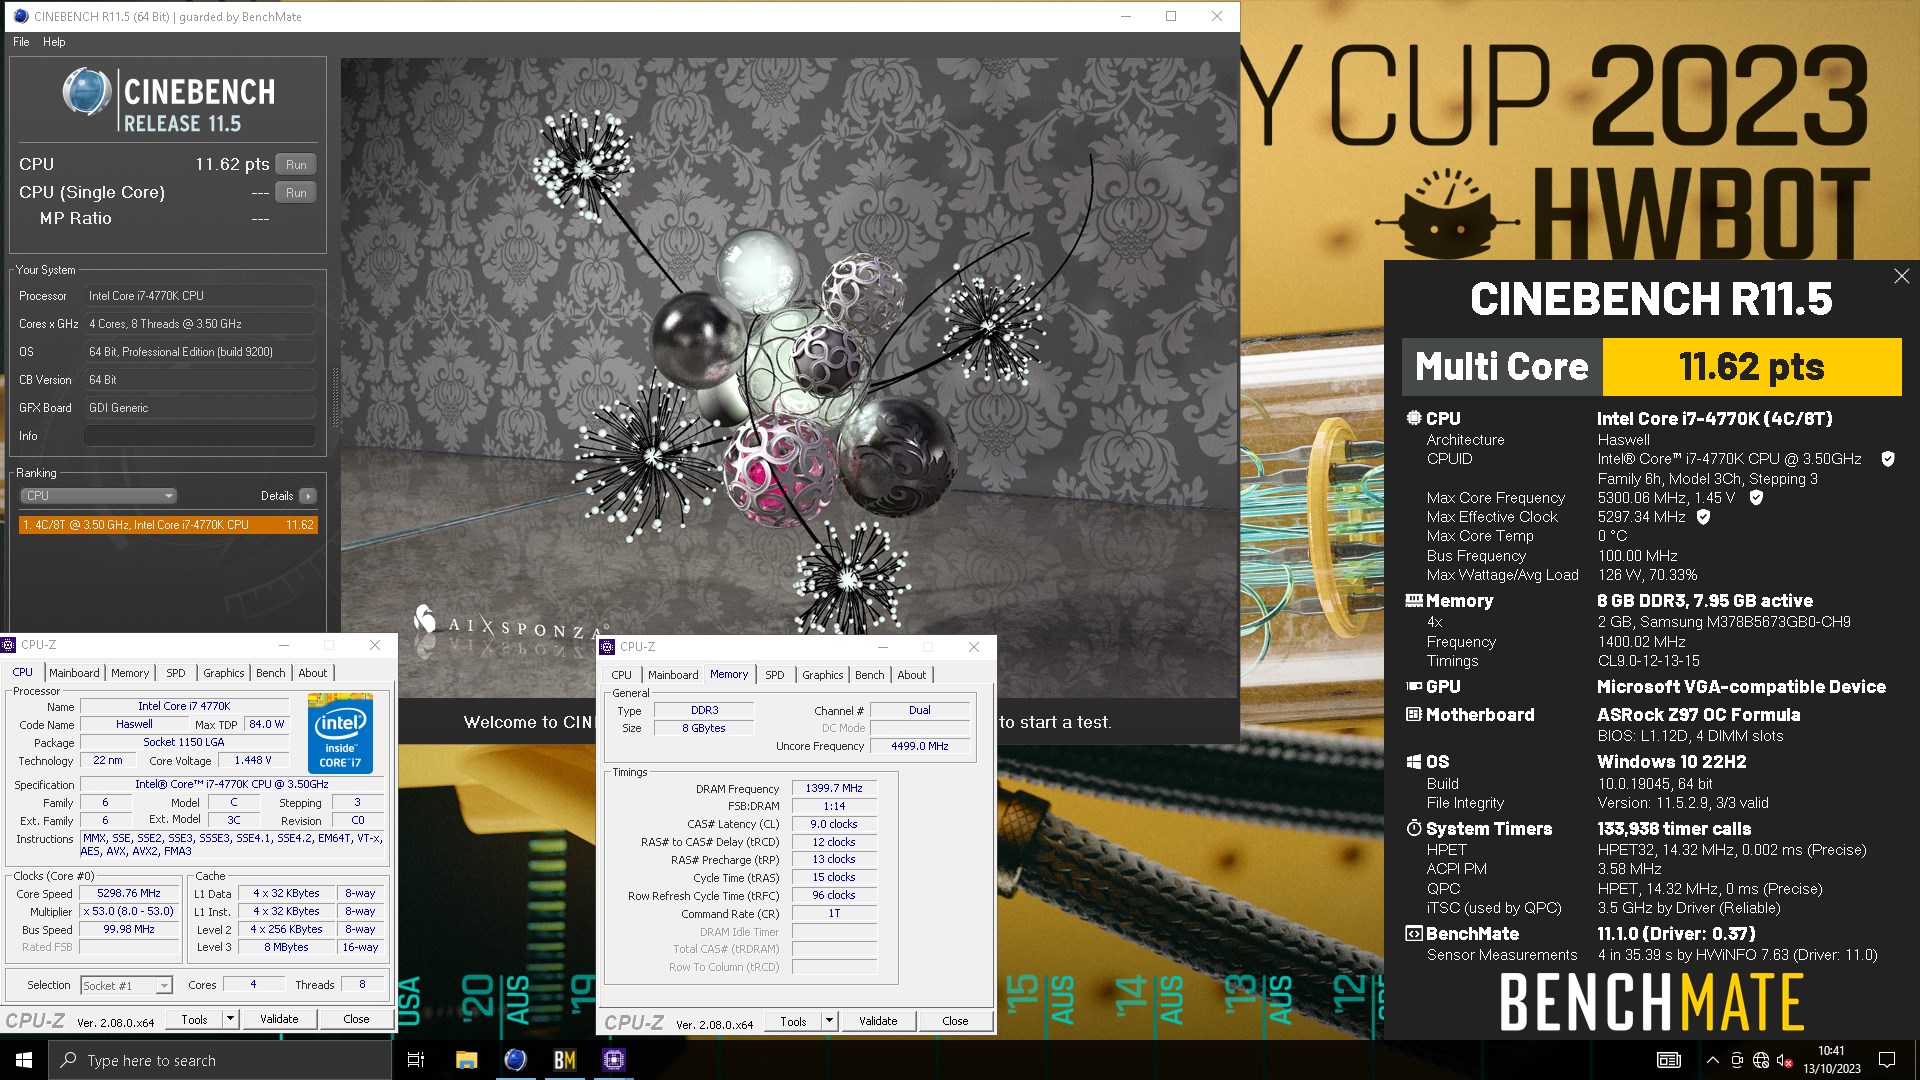Viewport: 1920px width, 1080px height.
Task: Open About tab in left CPU-Z window
Action: [312, 673]
